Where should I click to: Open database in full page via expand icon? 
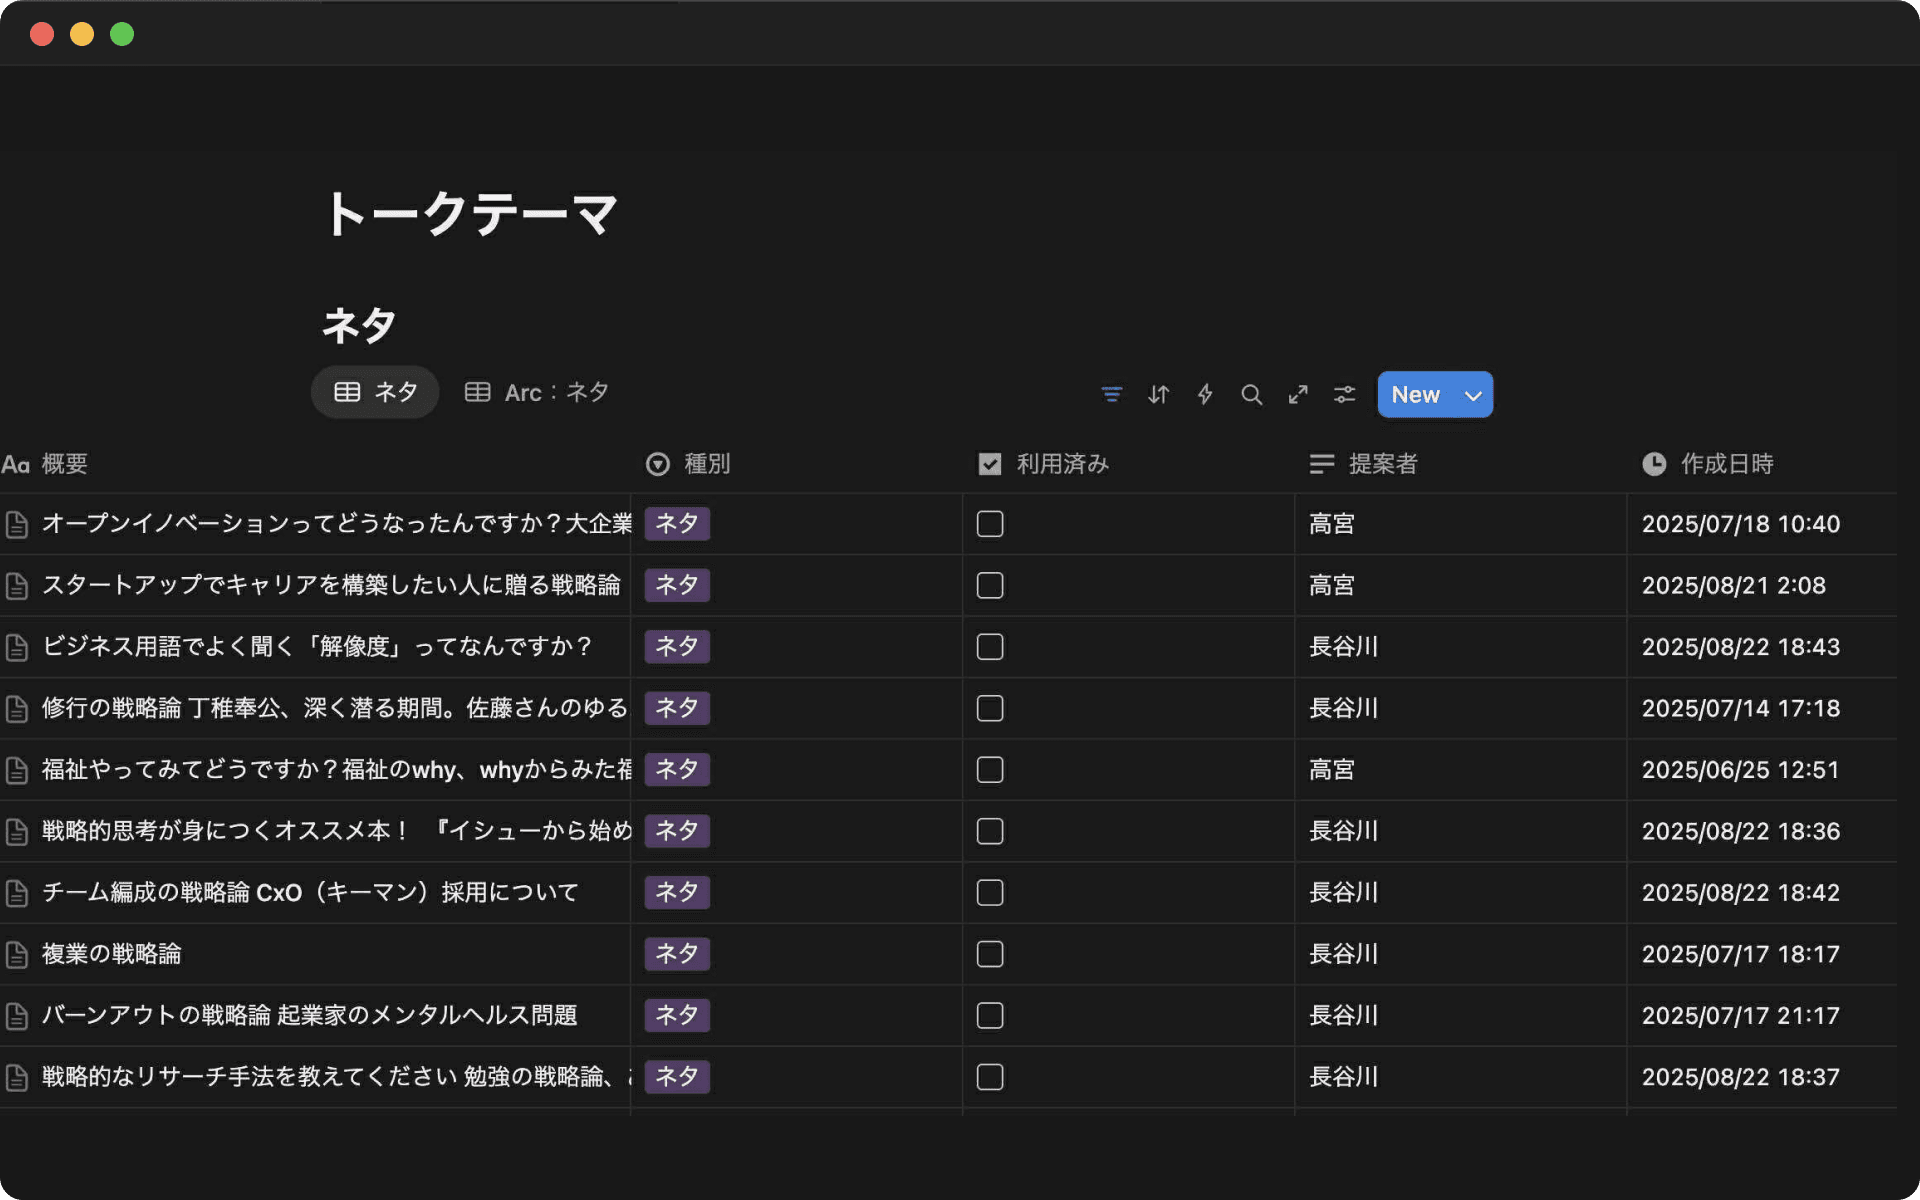click(1298, 395)
